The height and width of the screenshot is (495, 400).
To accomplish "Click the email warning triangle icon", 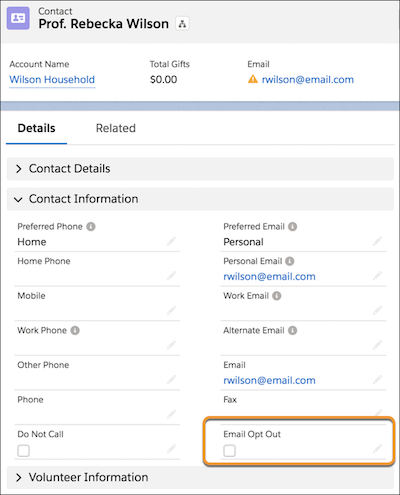I will 253,79.
